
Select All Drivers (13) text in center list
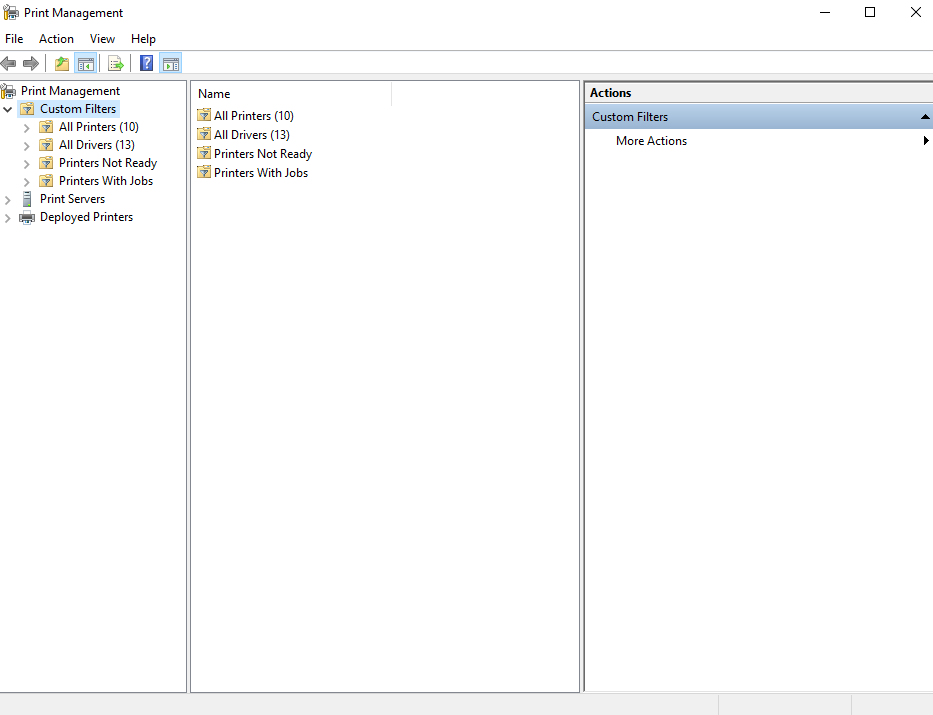[x=252, y=134]
